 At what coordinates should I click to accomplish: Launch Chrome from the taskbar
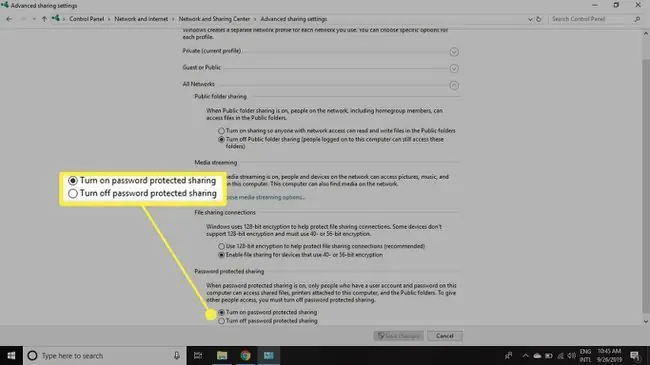point(245,355)
